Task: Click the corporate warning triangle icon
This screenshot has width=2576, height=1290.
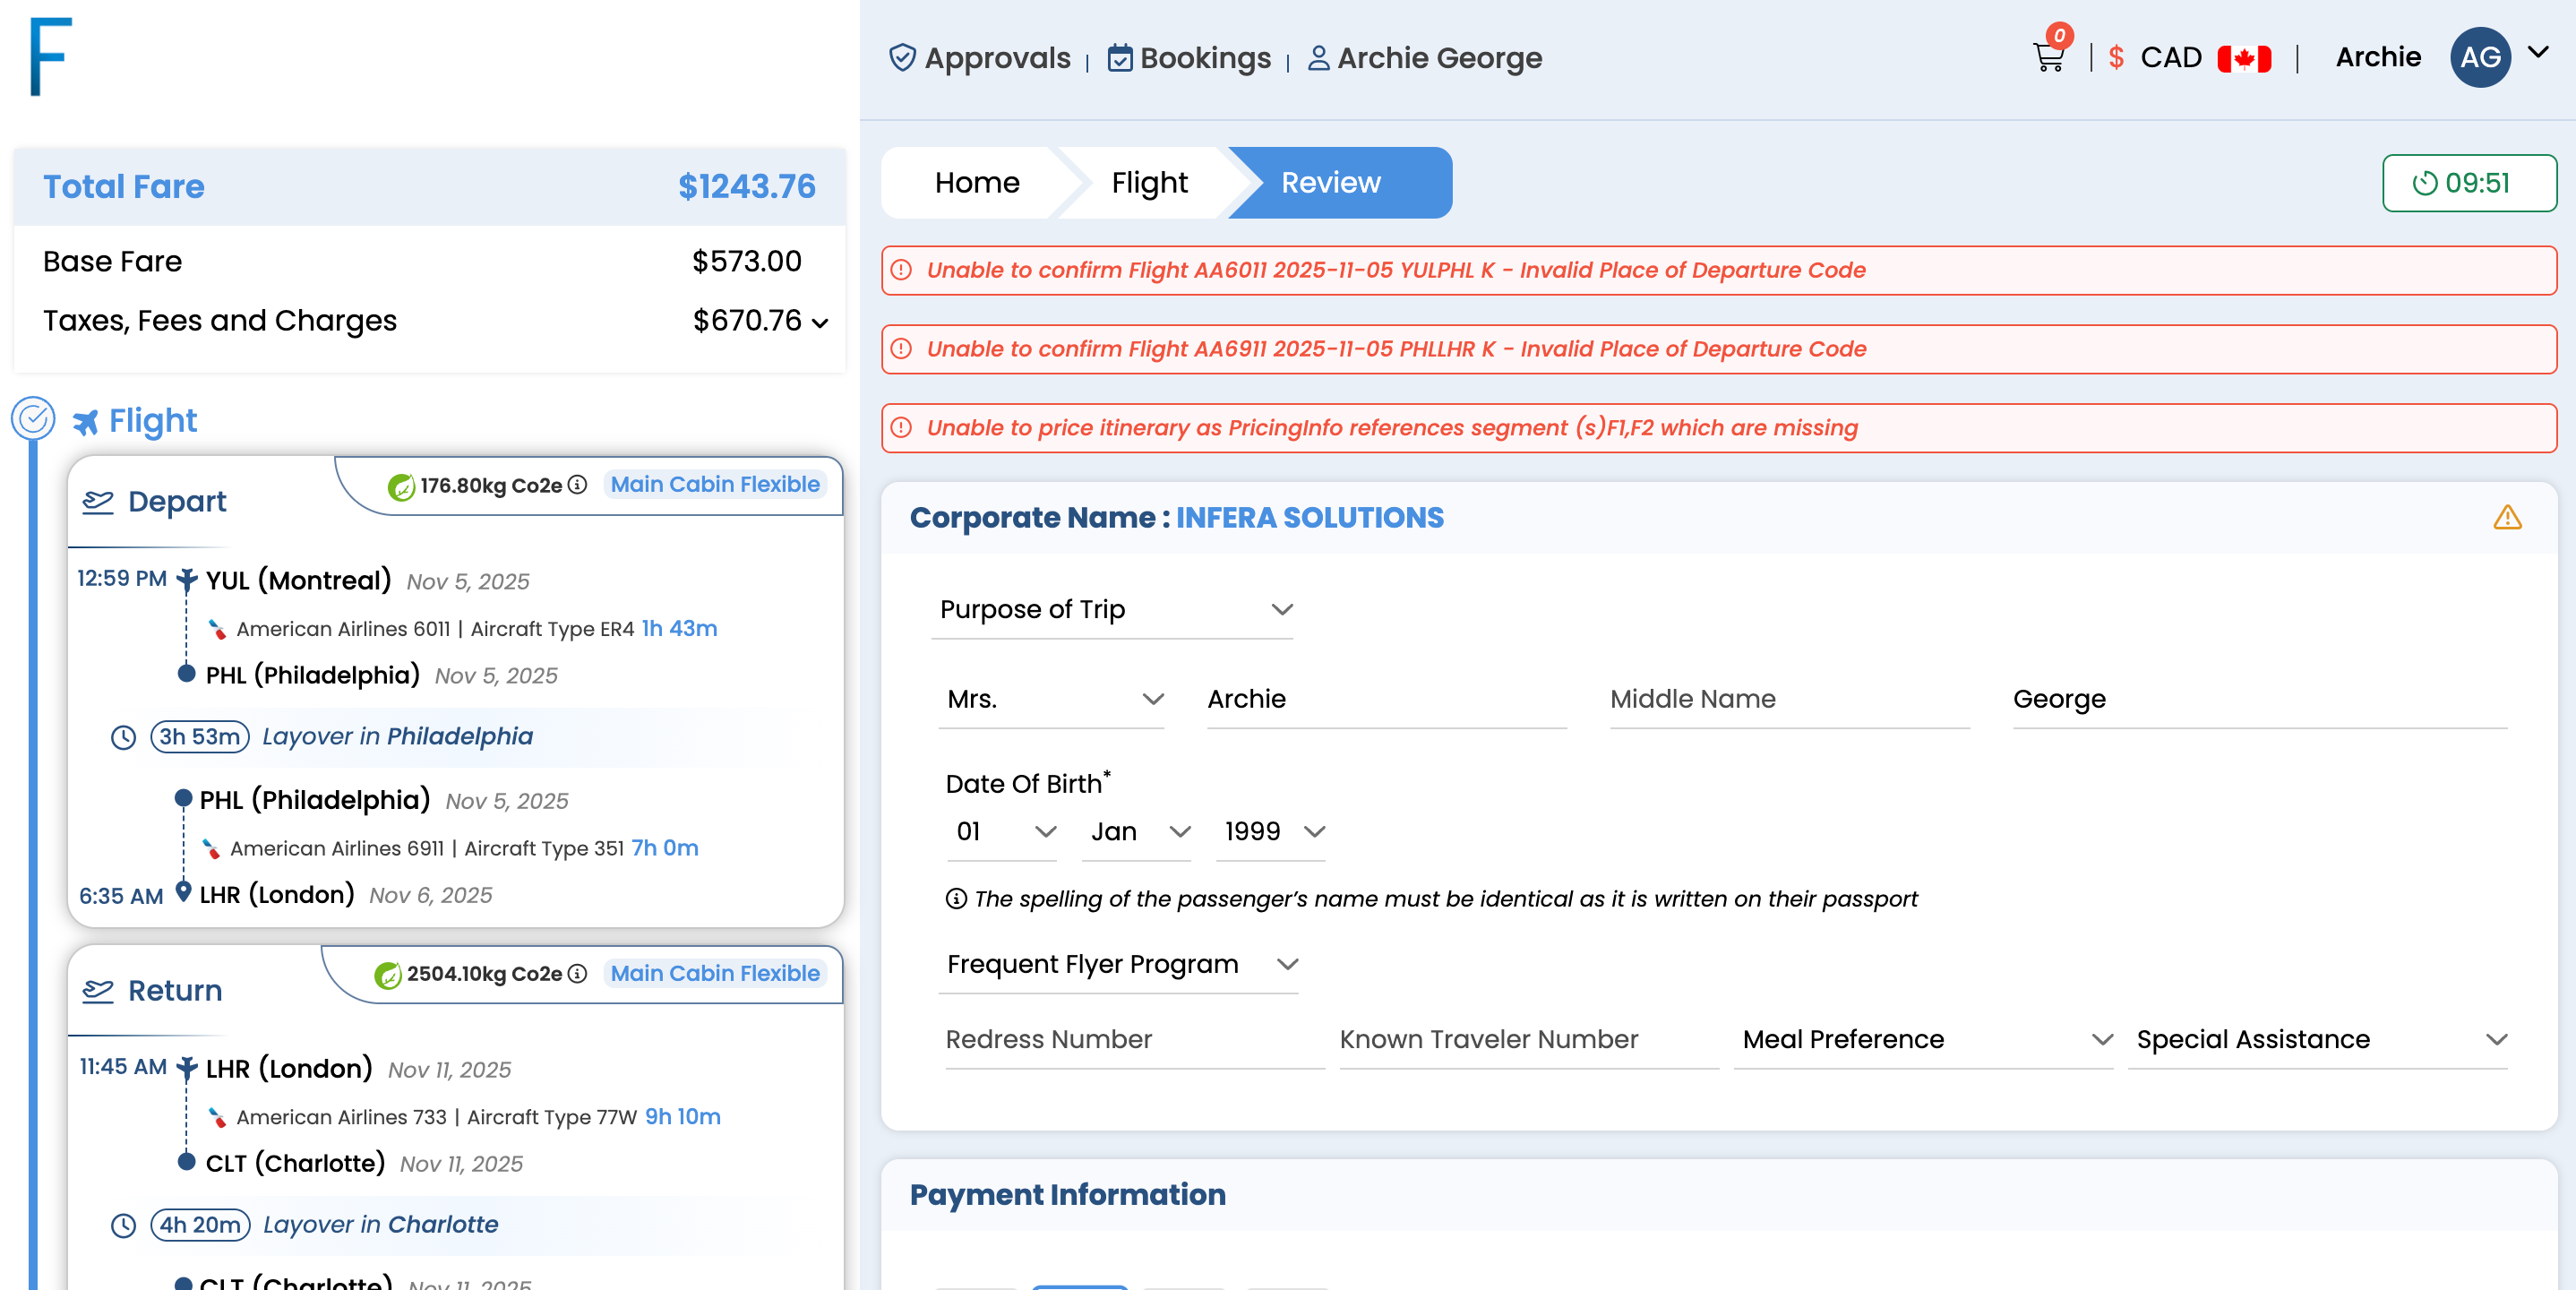Action: coord(2506,518)
